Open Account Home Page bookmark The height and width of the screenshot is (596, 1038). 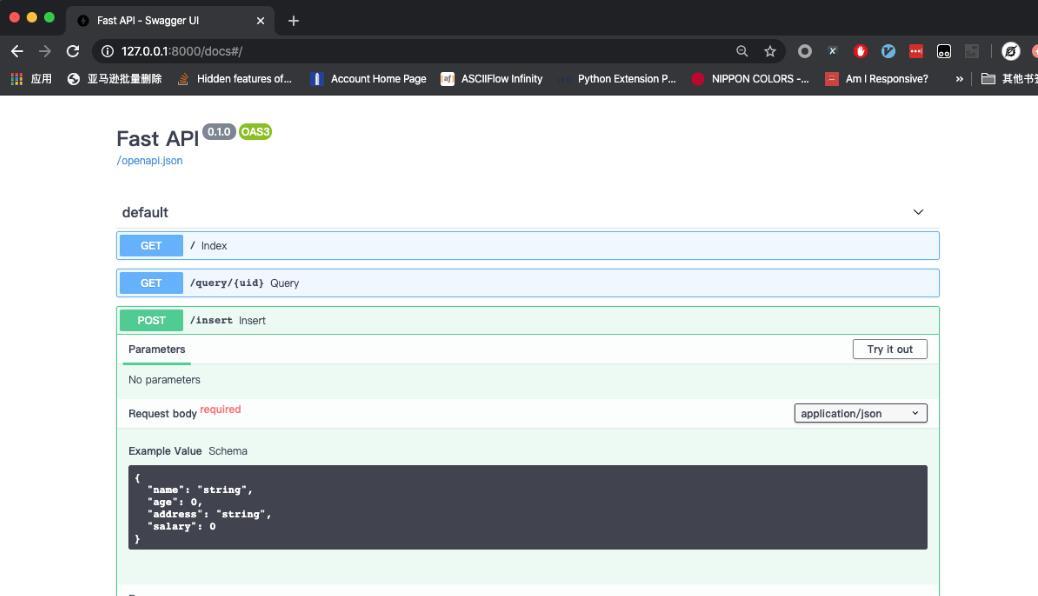point(369,79)
